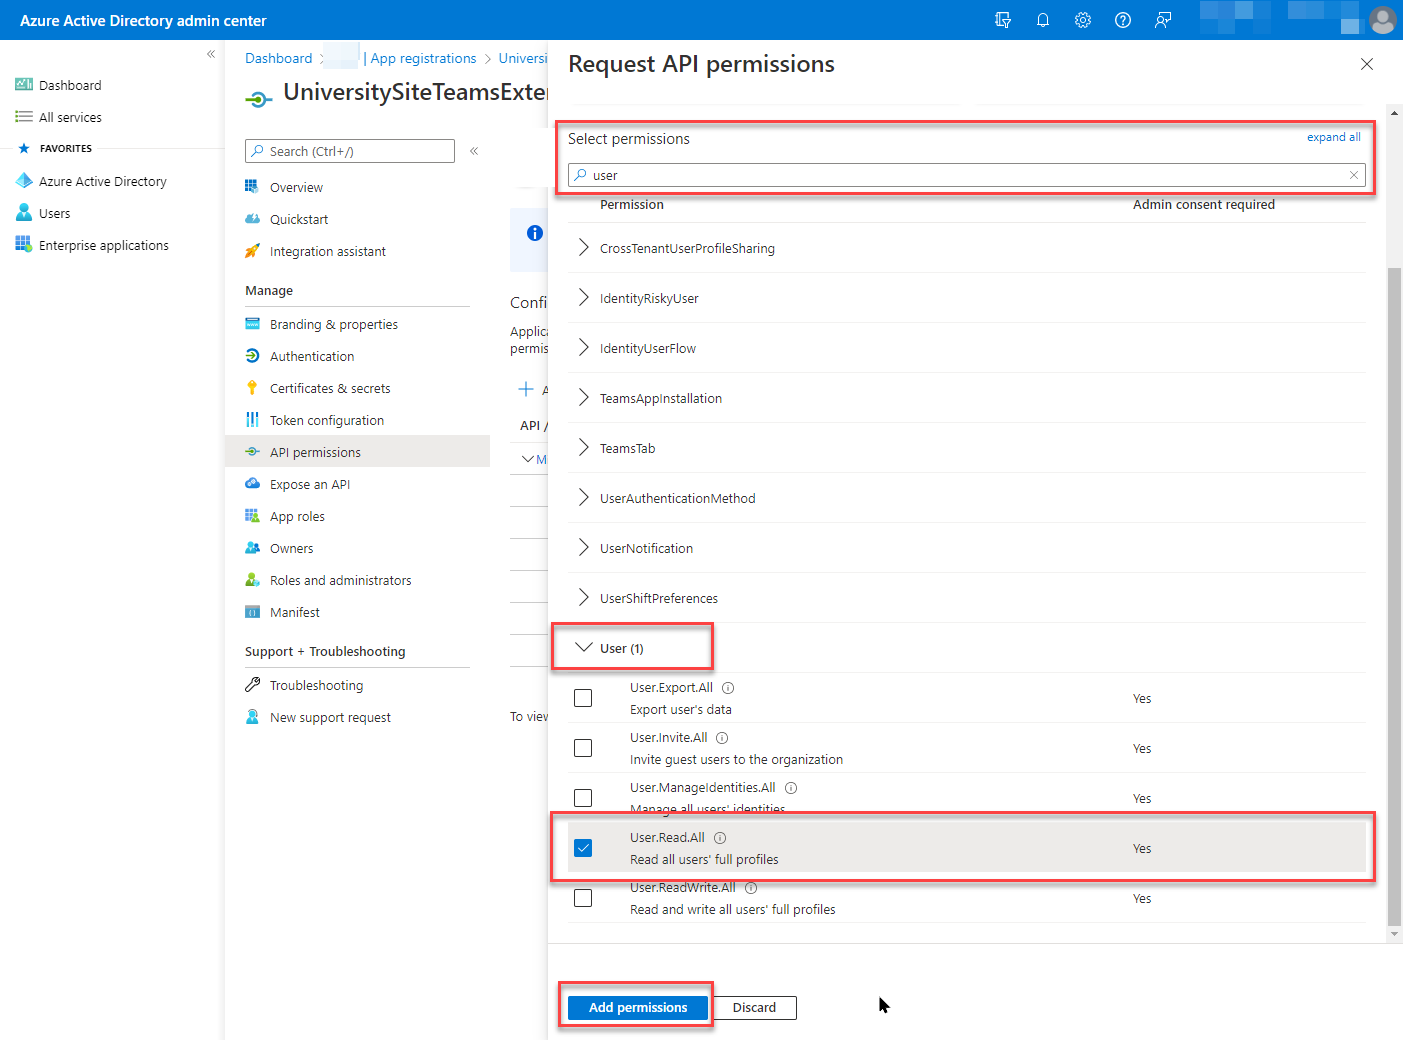Click the Quickstart cloud icon
The height and width of the screenshot is (1040, 1403).
click(252, 219)
